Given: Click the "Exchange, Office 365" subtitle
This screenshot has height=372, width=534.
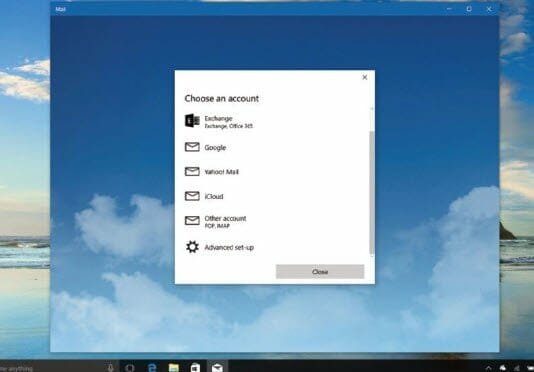Looking at the screenshot, I should [229, 126].
